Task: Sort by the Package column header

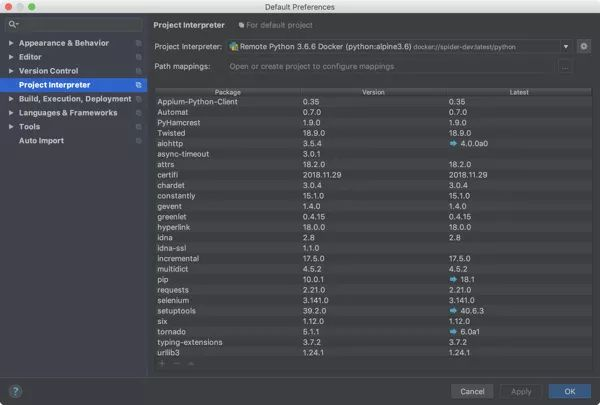Action: [228, 92]
